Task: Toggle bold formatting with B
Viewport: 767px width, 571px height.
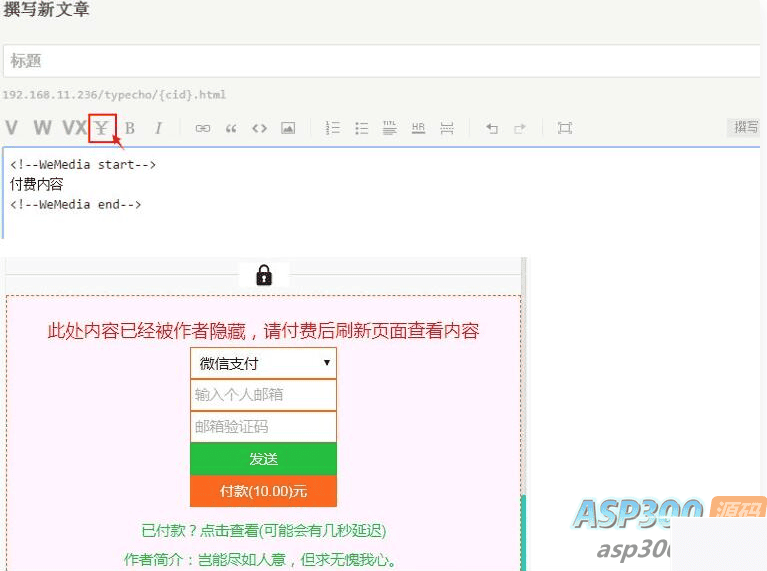Action: click(x=130, y=128)
